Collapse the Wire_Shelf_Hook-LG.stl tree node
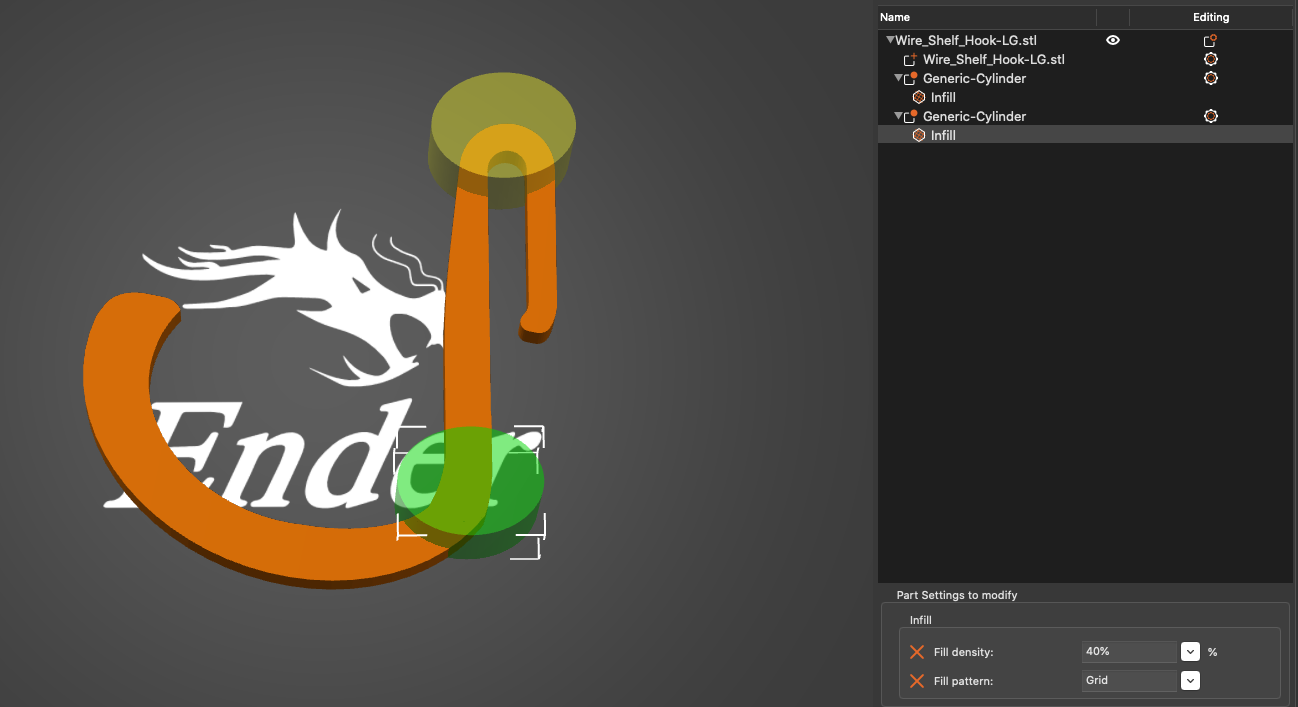 coord(890,41)
